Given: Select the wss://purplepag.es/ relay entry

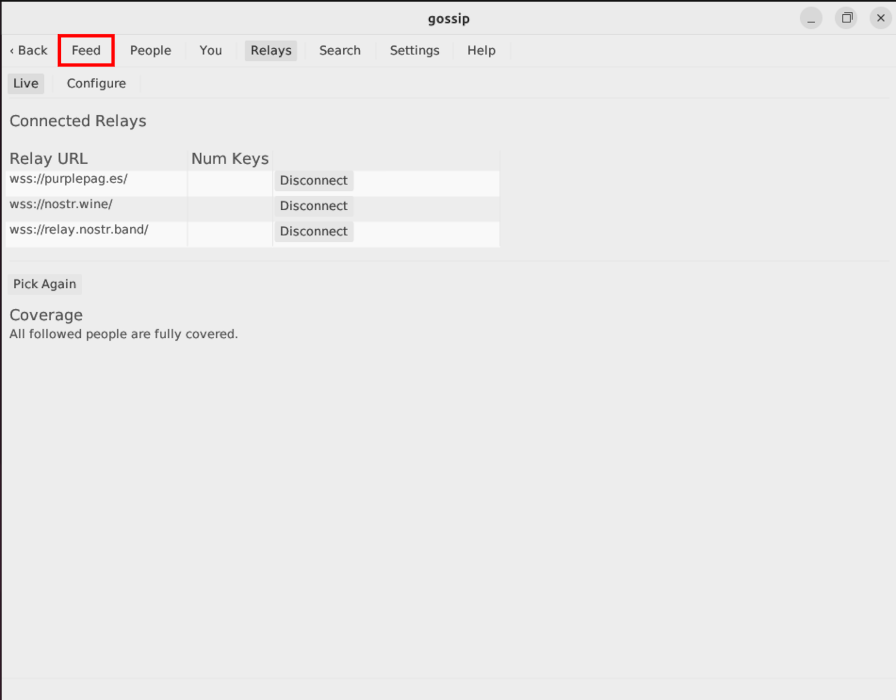Looking at the screenshot, I should (x=68, y=179).
